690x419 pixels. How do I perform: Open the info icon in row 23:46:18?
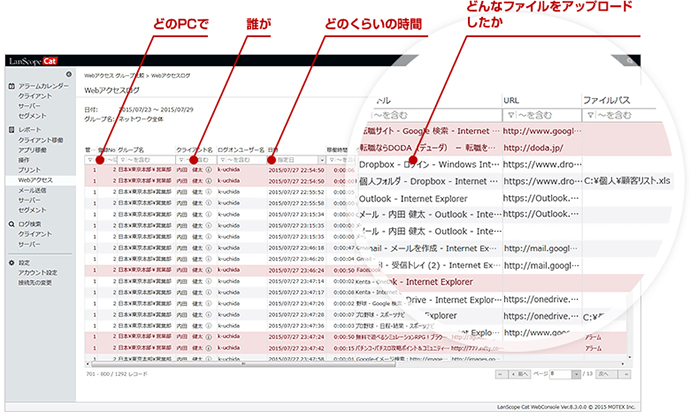click(209, 248)
